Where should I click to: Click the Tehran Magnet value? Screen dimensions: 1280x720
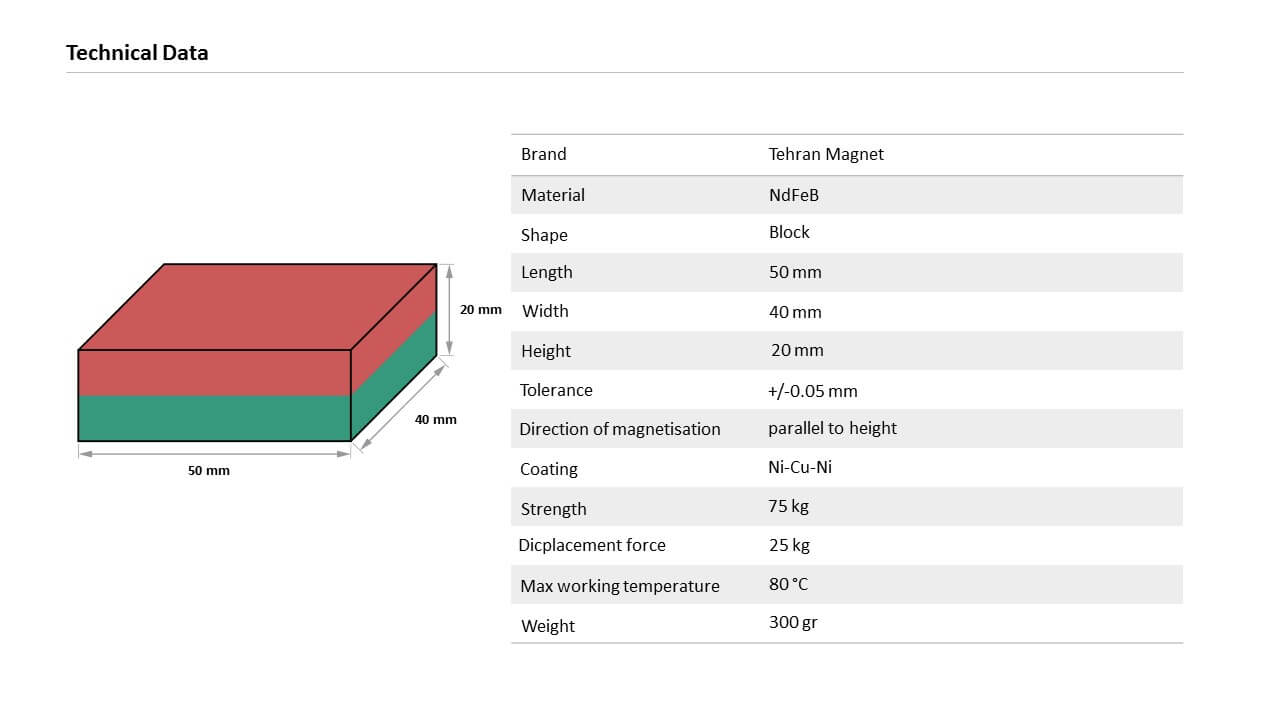point(826,154)
